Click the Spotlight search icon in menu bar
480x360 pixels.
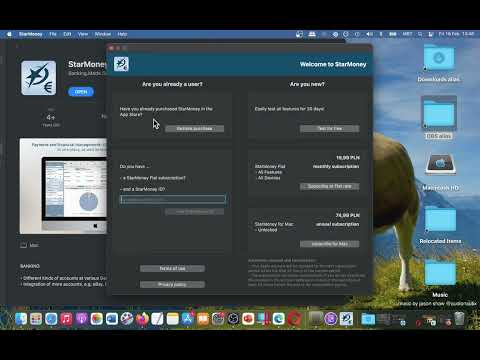[x=420, y=34]
